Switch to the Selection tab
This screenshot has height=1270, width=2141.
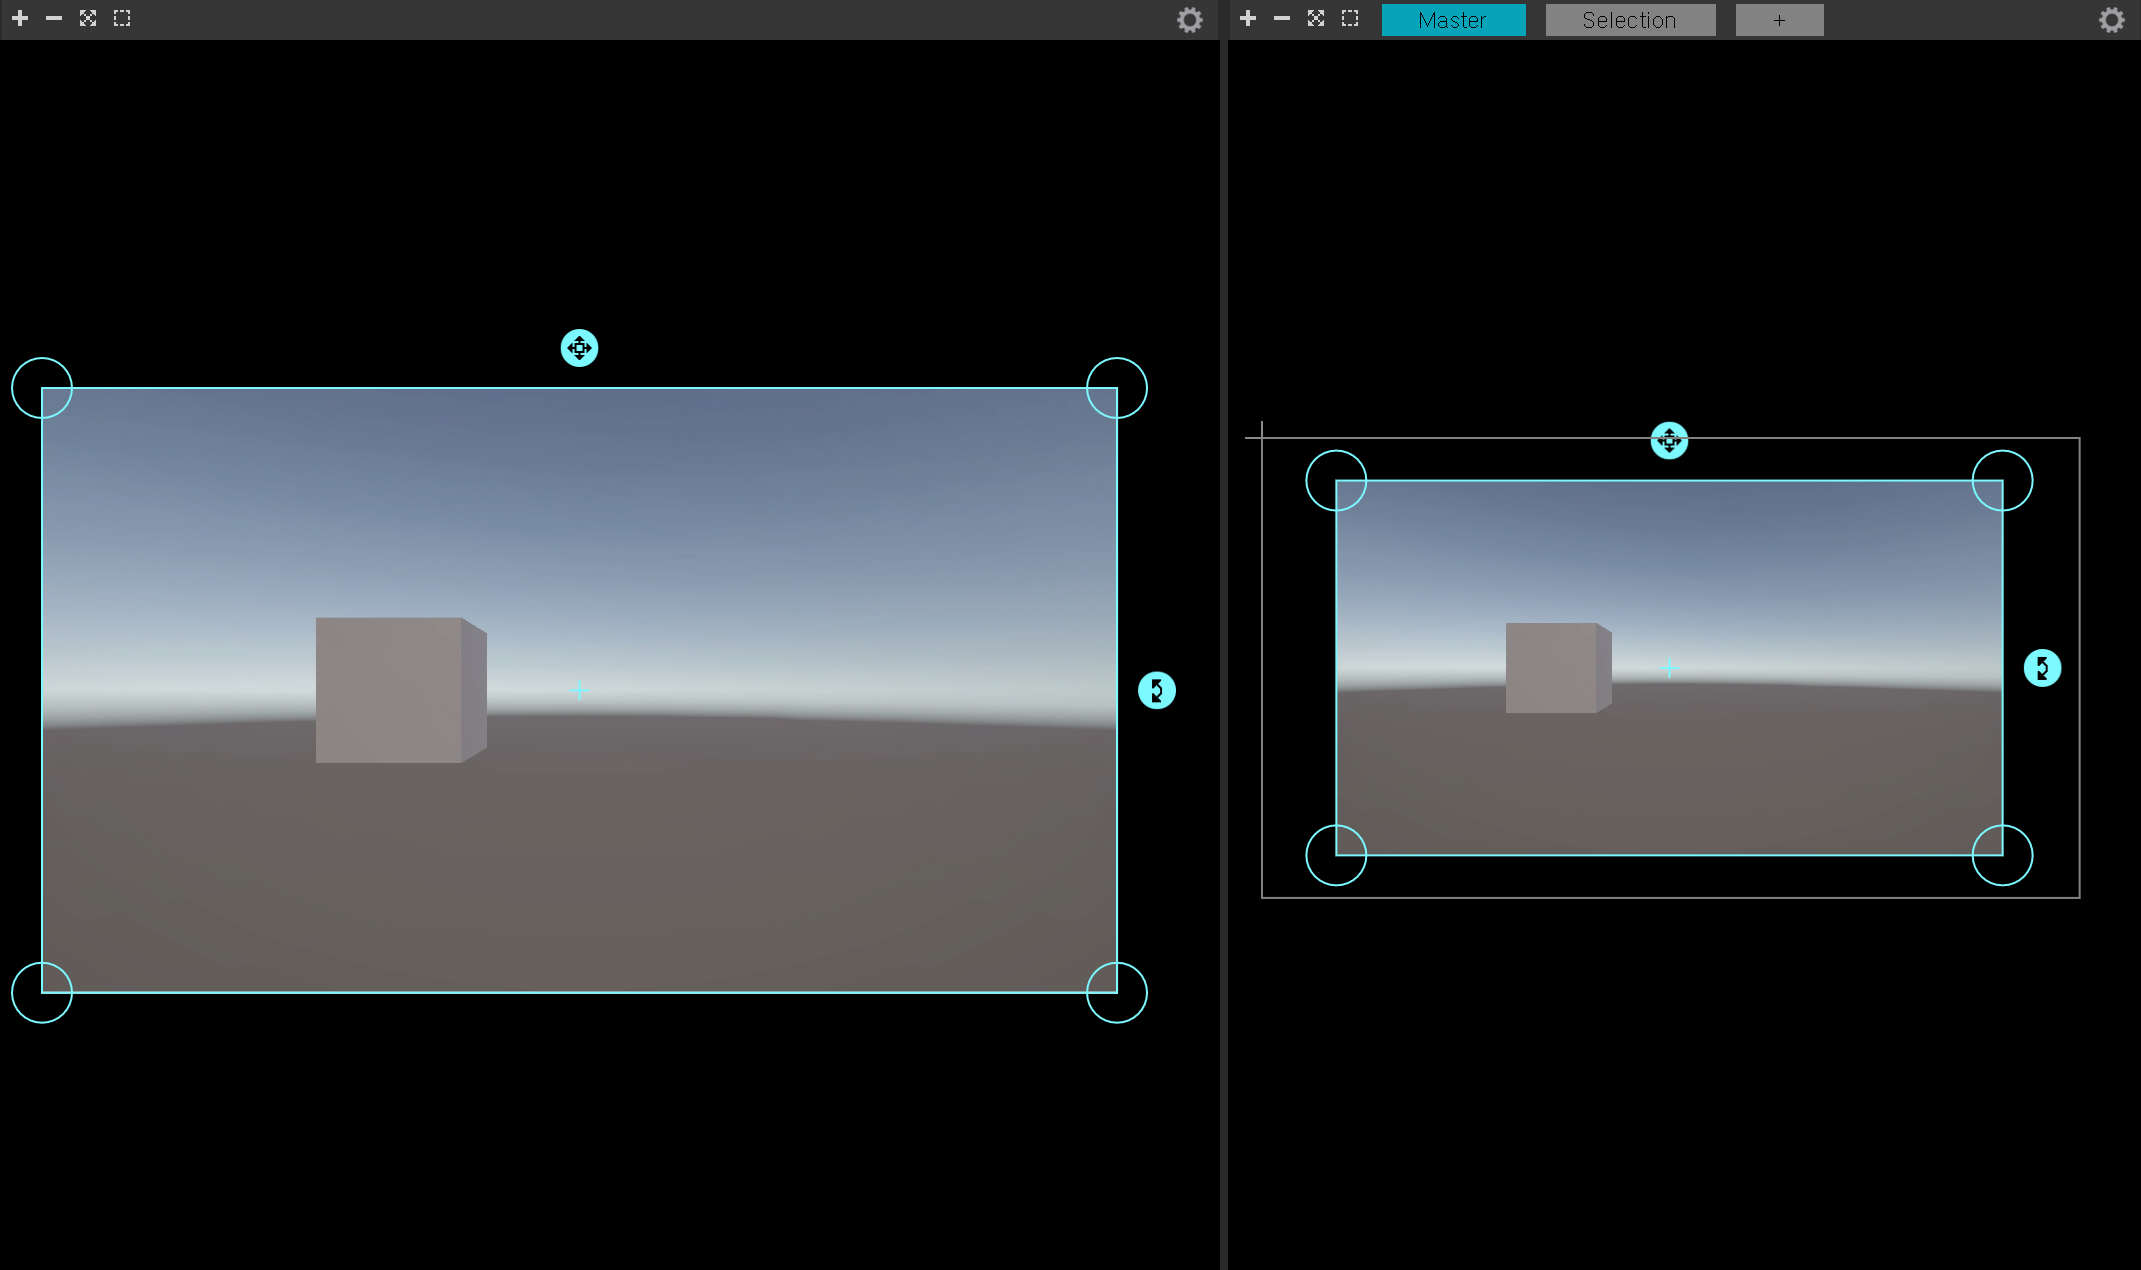(1630, 20)
